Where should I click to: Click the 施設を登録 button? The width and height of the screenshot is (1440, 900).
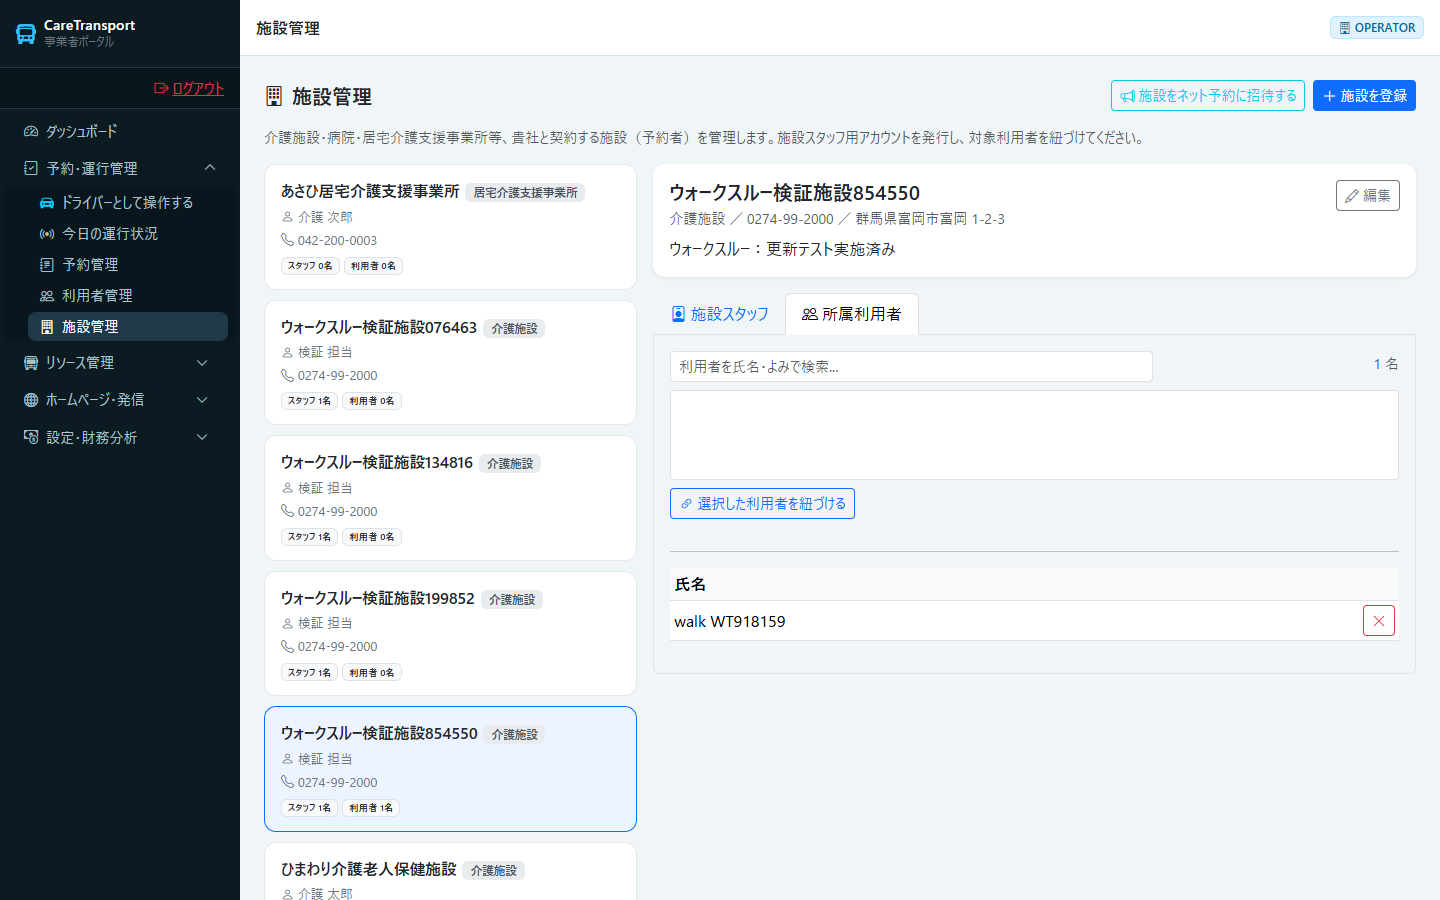[1364, 96]
